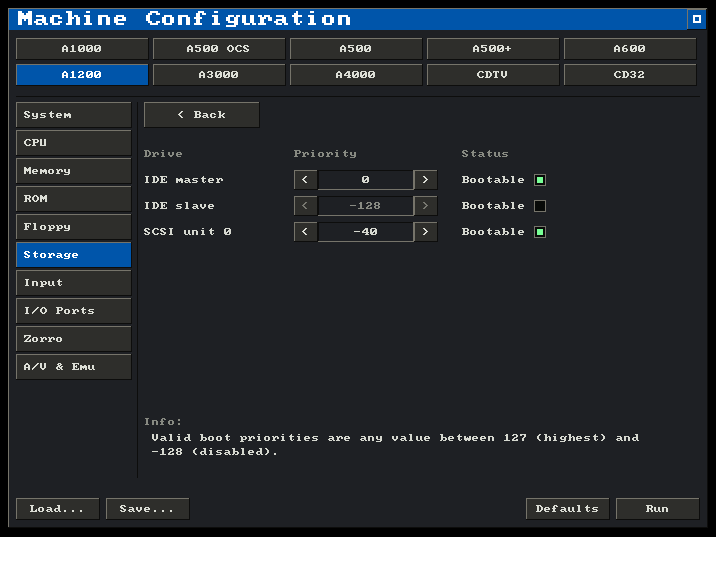
Task: Select the A4000 machine model
Action: (356, 75)
